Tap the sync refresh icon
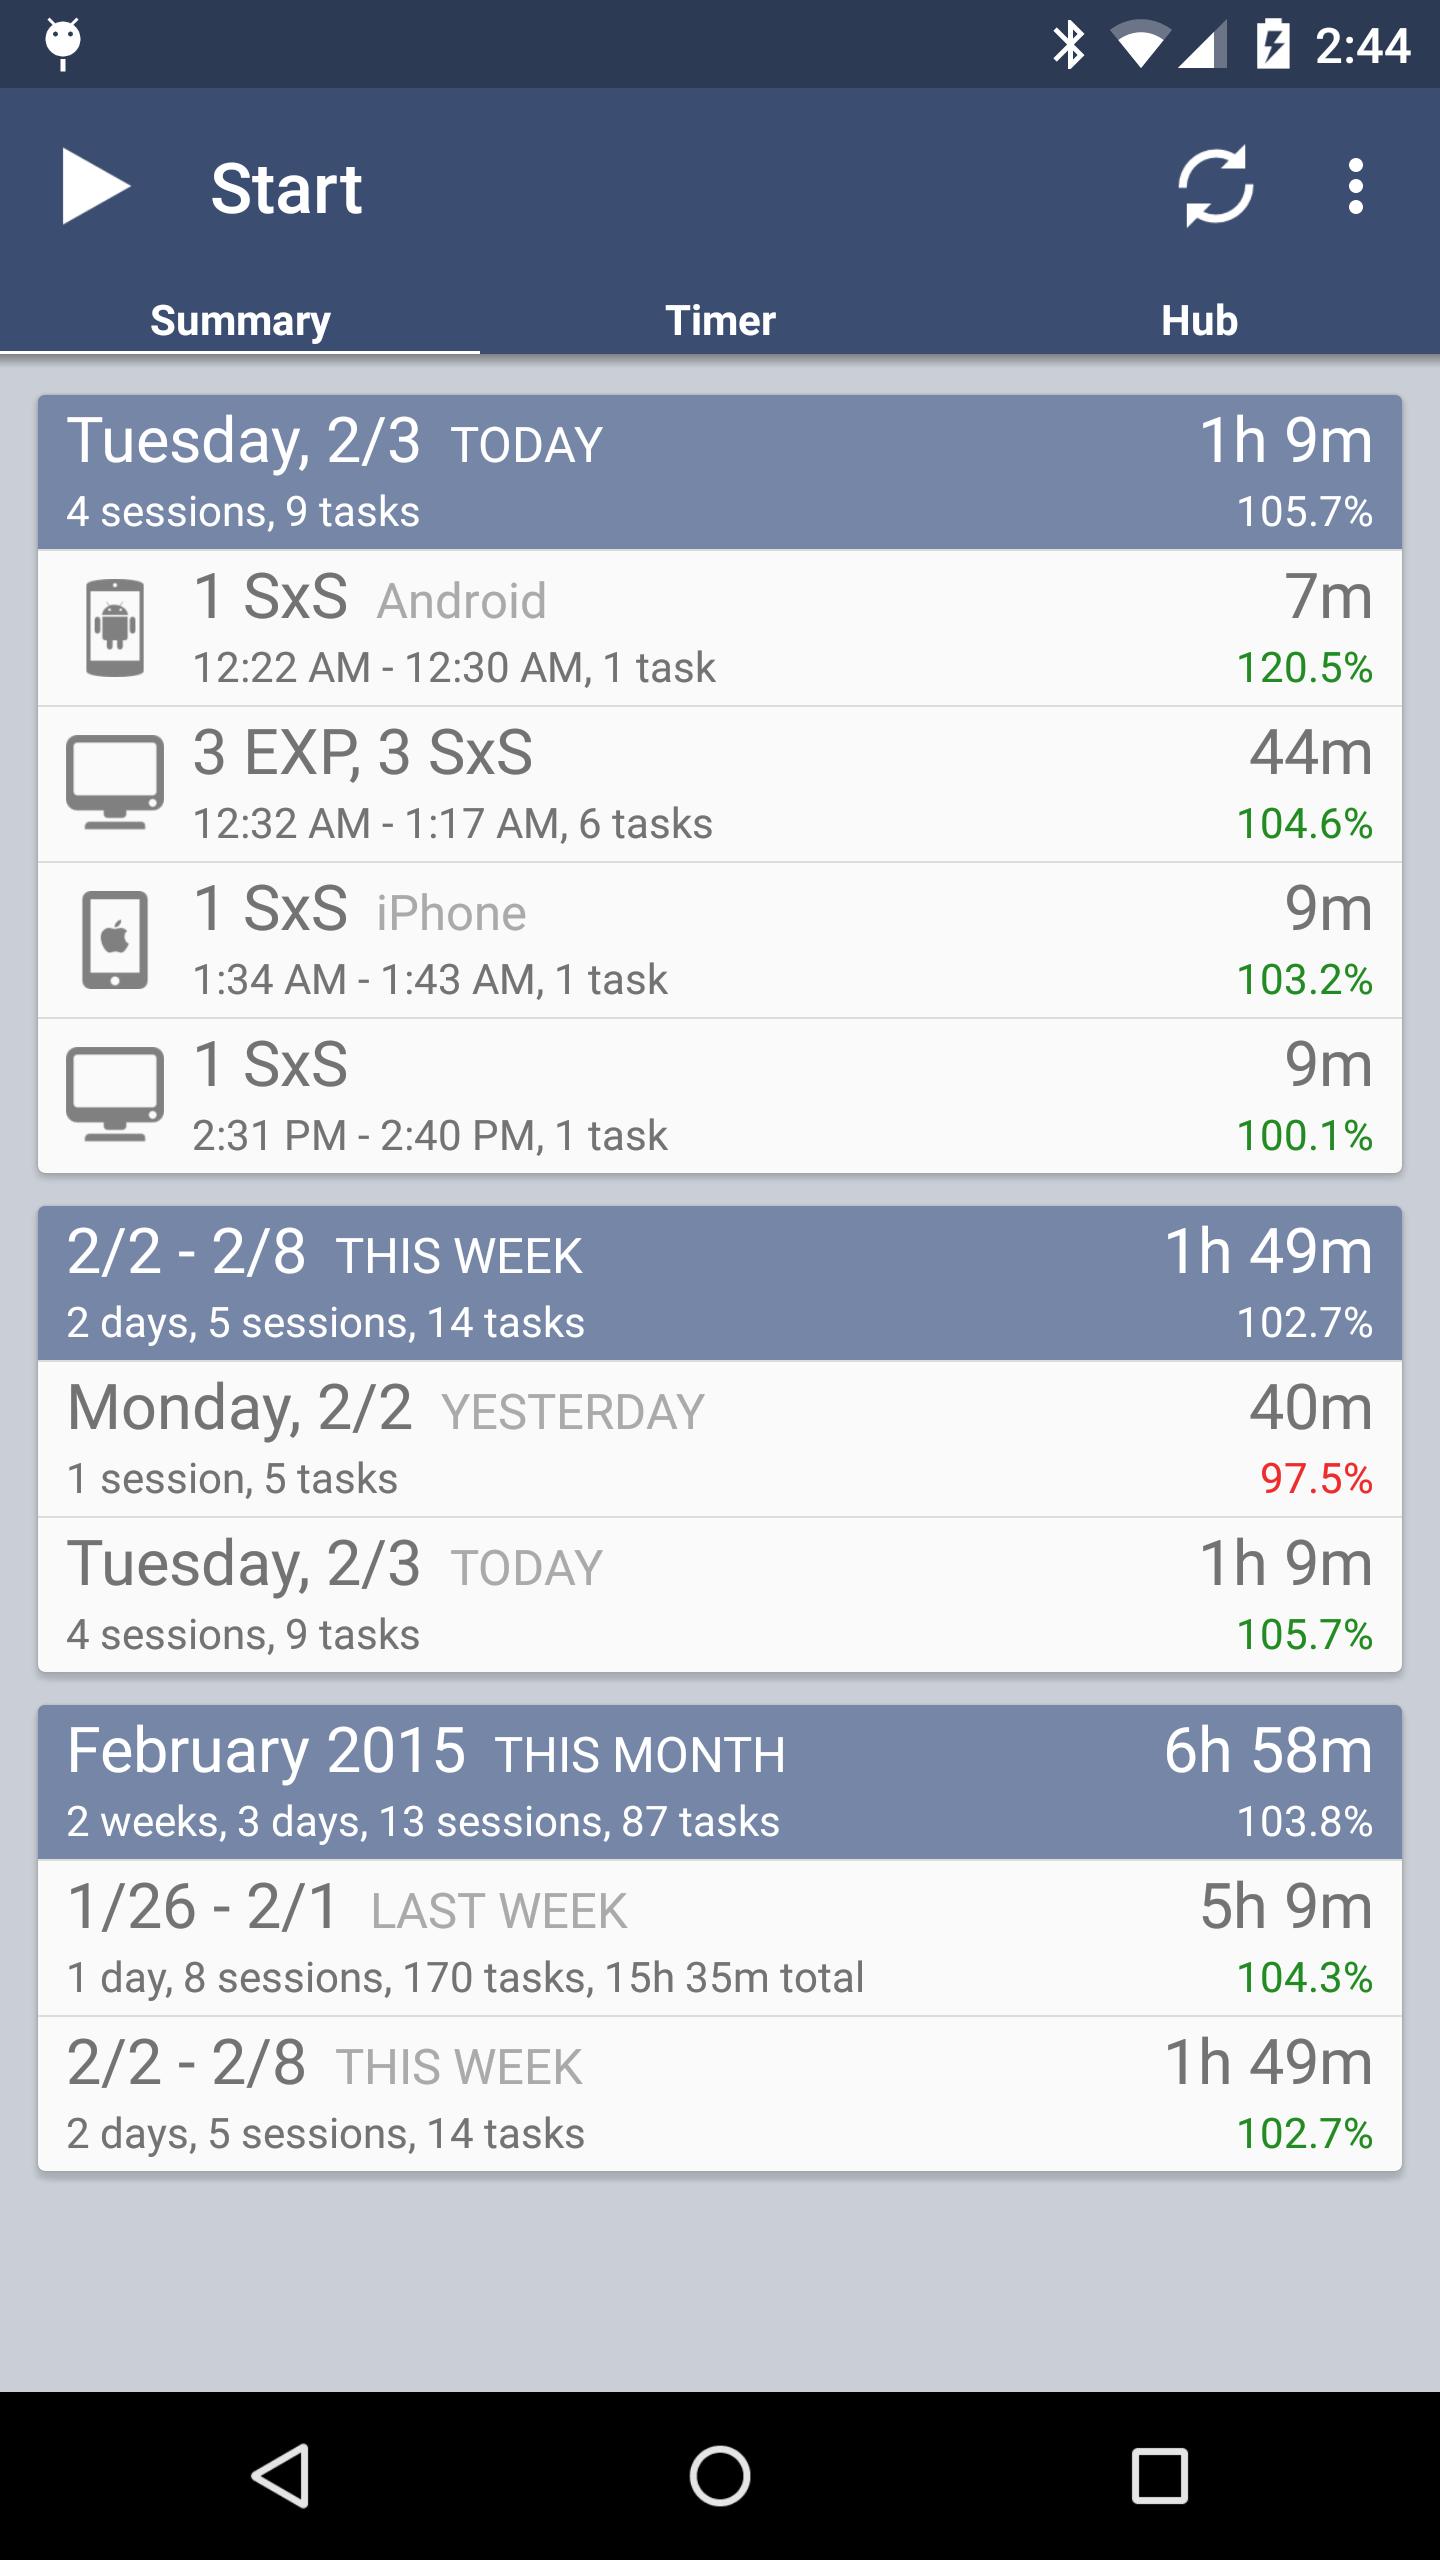 (1215, 187)
